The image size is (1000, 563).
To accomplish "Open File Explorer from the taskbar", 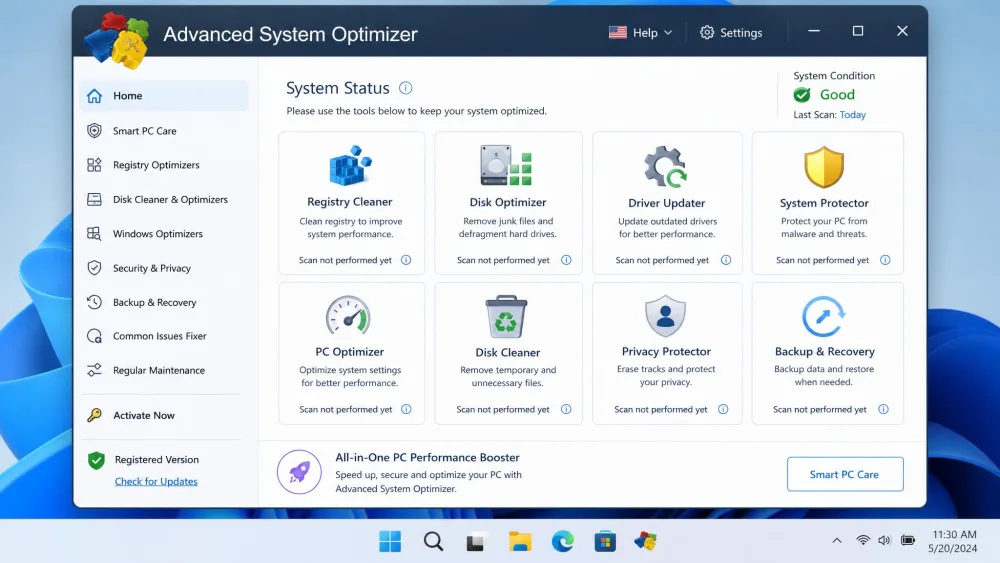I will click(520, 541).
